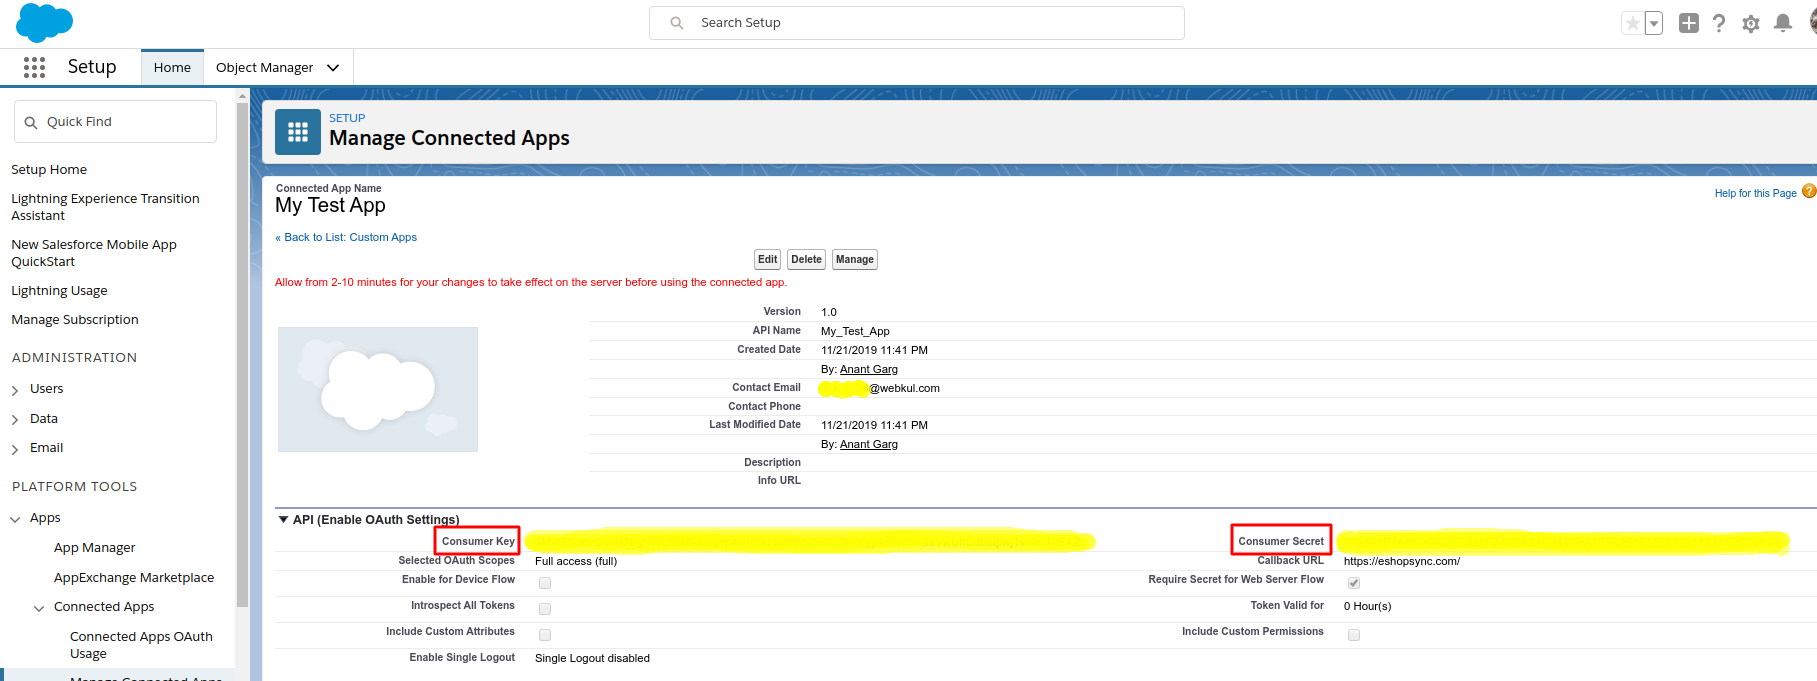1817x681 pixels.
Task: Collapse the API (Enable OAuth Settings) section
Action: [x=283, y=519]
